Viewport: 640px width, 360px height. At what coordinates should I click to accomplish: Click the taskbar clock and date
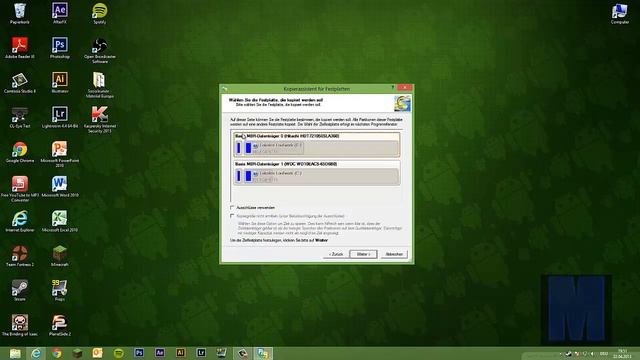click(622, 353)
